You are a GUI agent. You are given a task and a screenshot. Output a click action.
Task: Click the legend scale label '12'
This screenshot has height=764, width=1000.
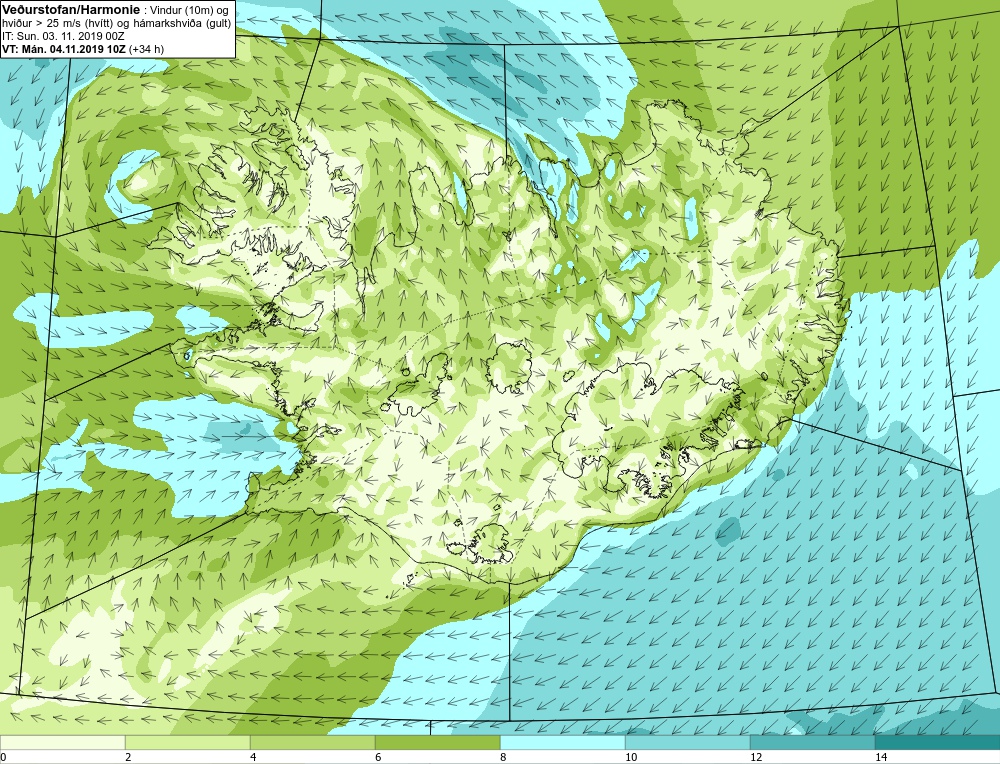(756, 758)
